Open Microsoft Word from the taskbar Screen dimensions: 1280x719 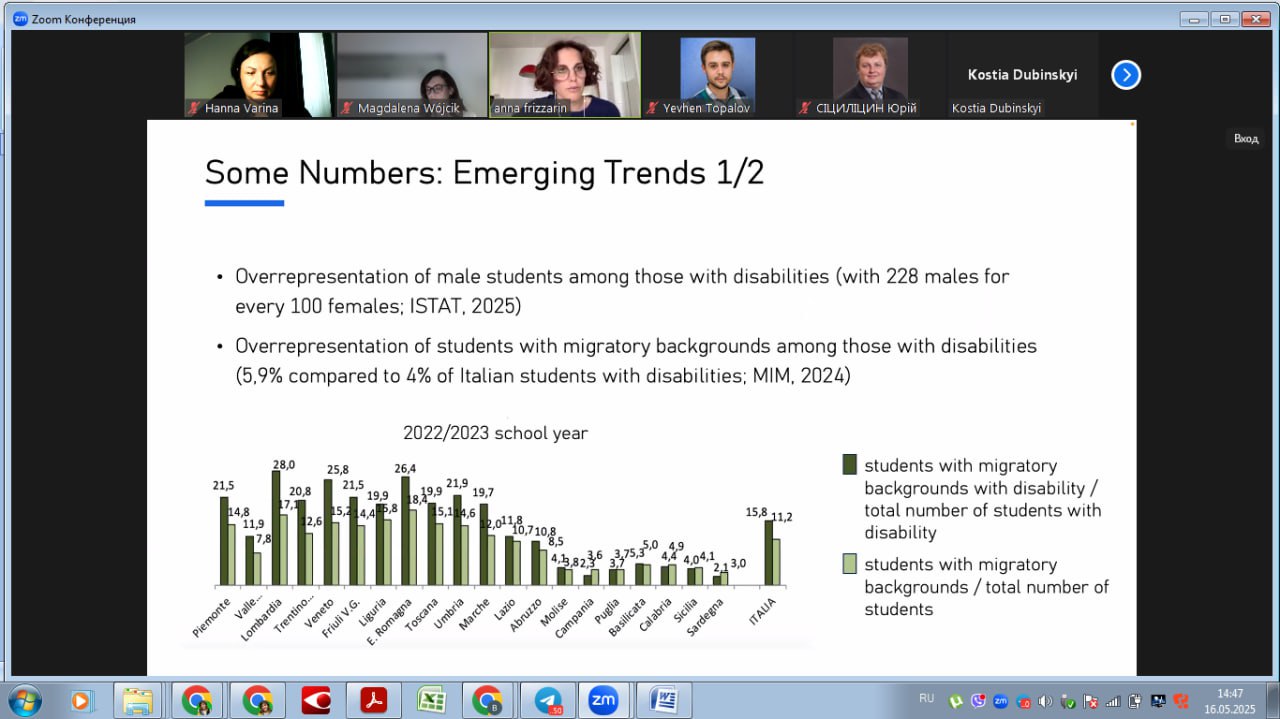(663, 700)
